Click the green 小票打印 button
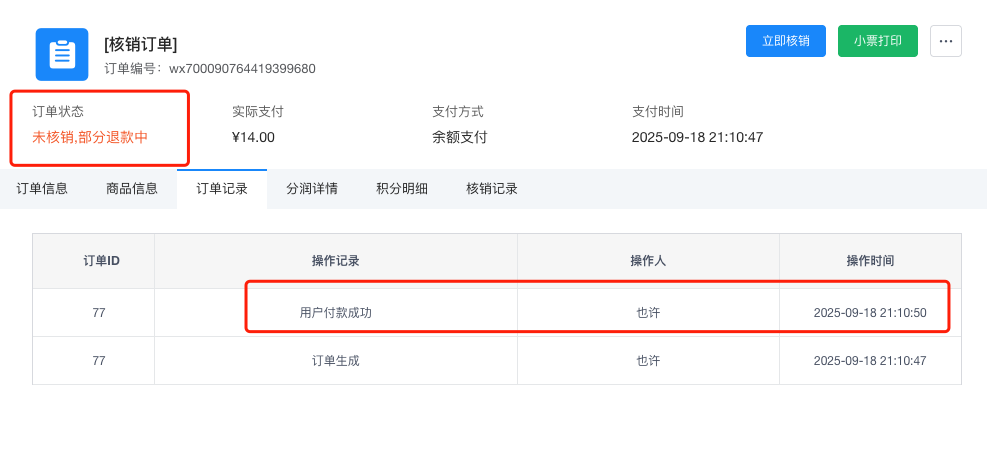The height and width of the screenshot is (462, 987). pos(877,41)
